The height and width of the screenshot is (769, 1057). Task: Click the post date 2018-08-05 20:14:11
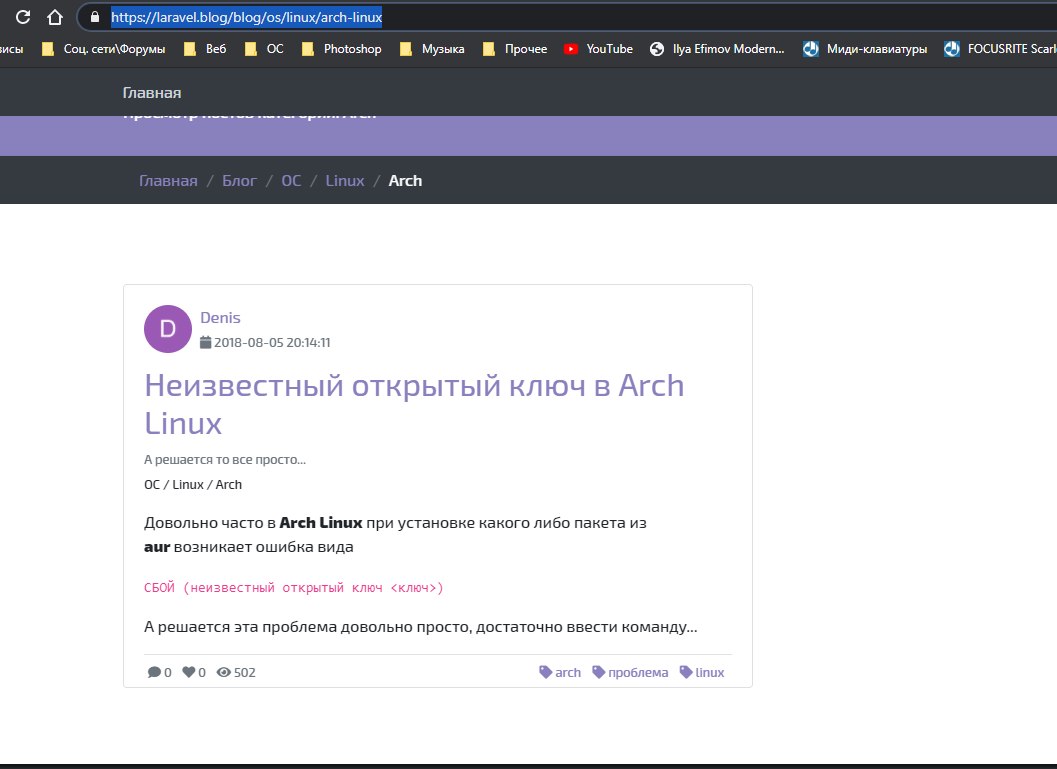point(272,342)
